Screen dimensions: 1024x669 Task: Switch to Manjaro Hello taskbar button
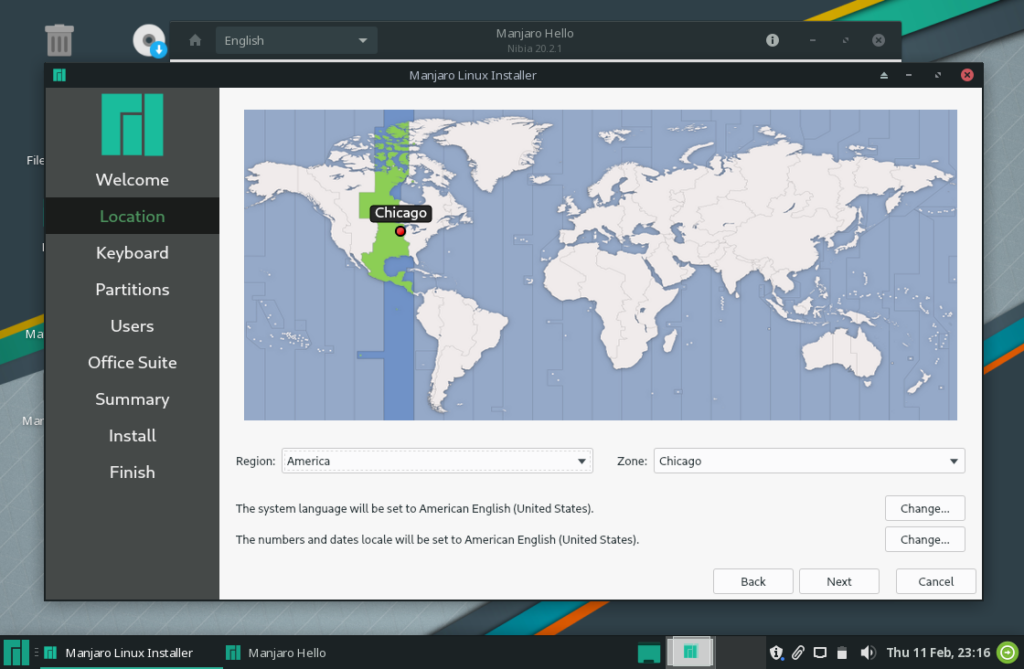[x=276, y=653]
